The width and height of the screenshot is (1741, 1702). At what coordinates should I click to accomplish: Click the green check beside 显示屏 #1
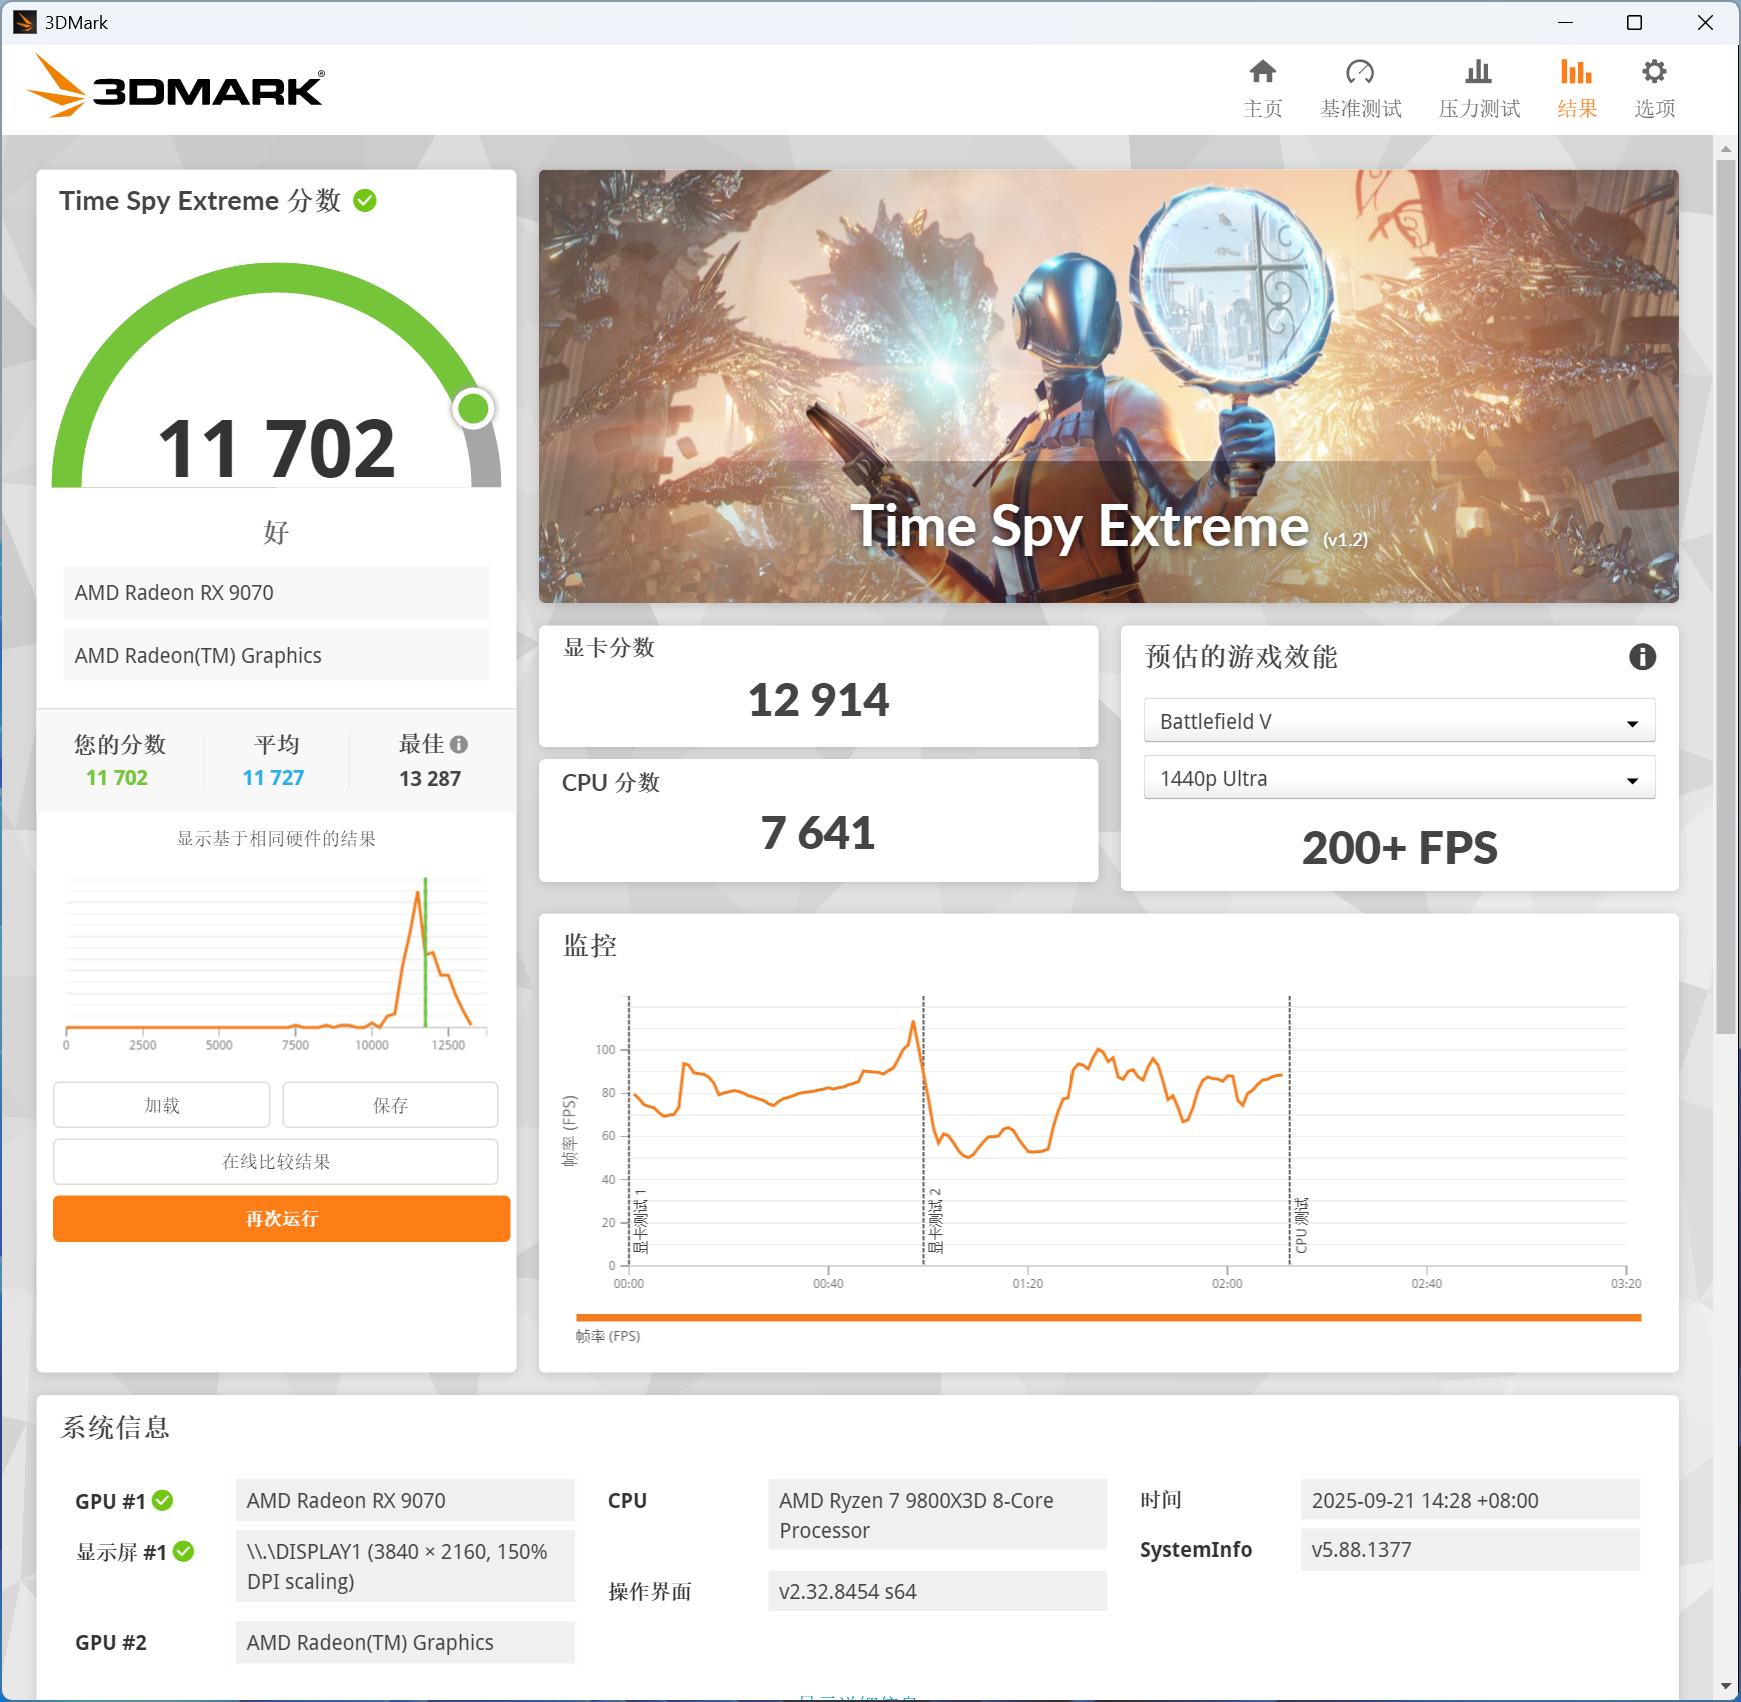(x=184, y=1551)
